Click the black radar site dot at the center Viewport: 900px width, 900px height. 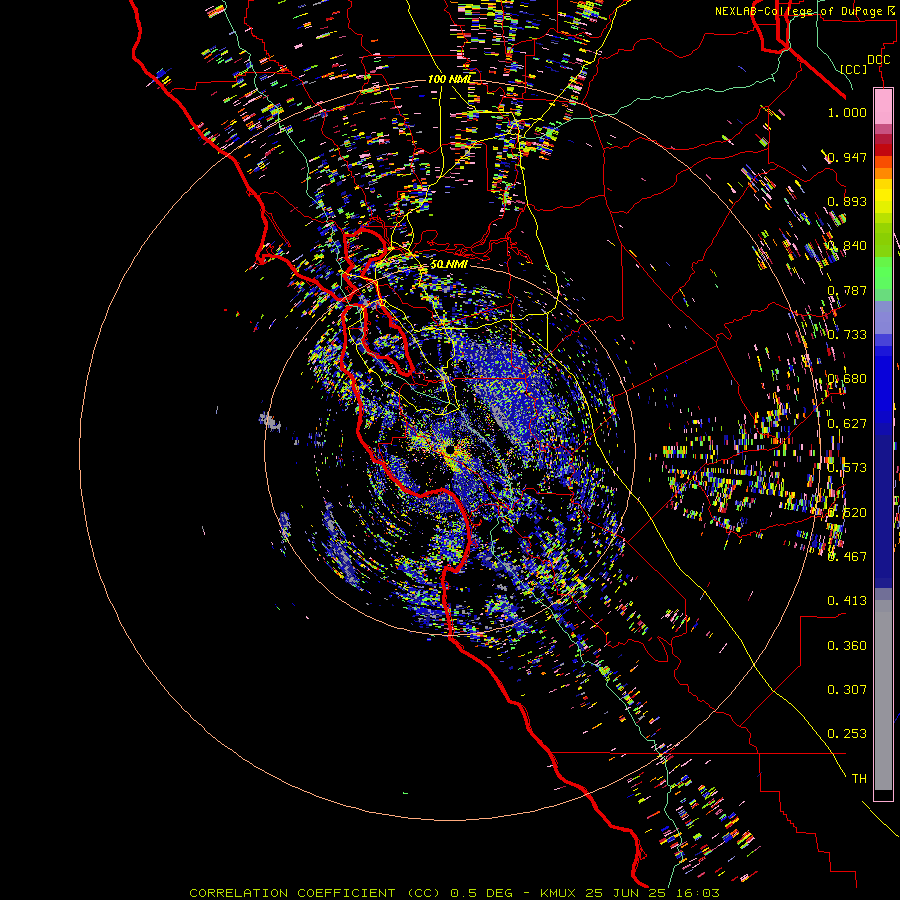[450, 449]
